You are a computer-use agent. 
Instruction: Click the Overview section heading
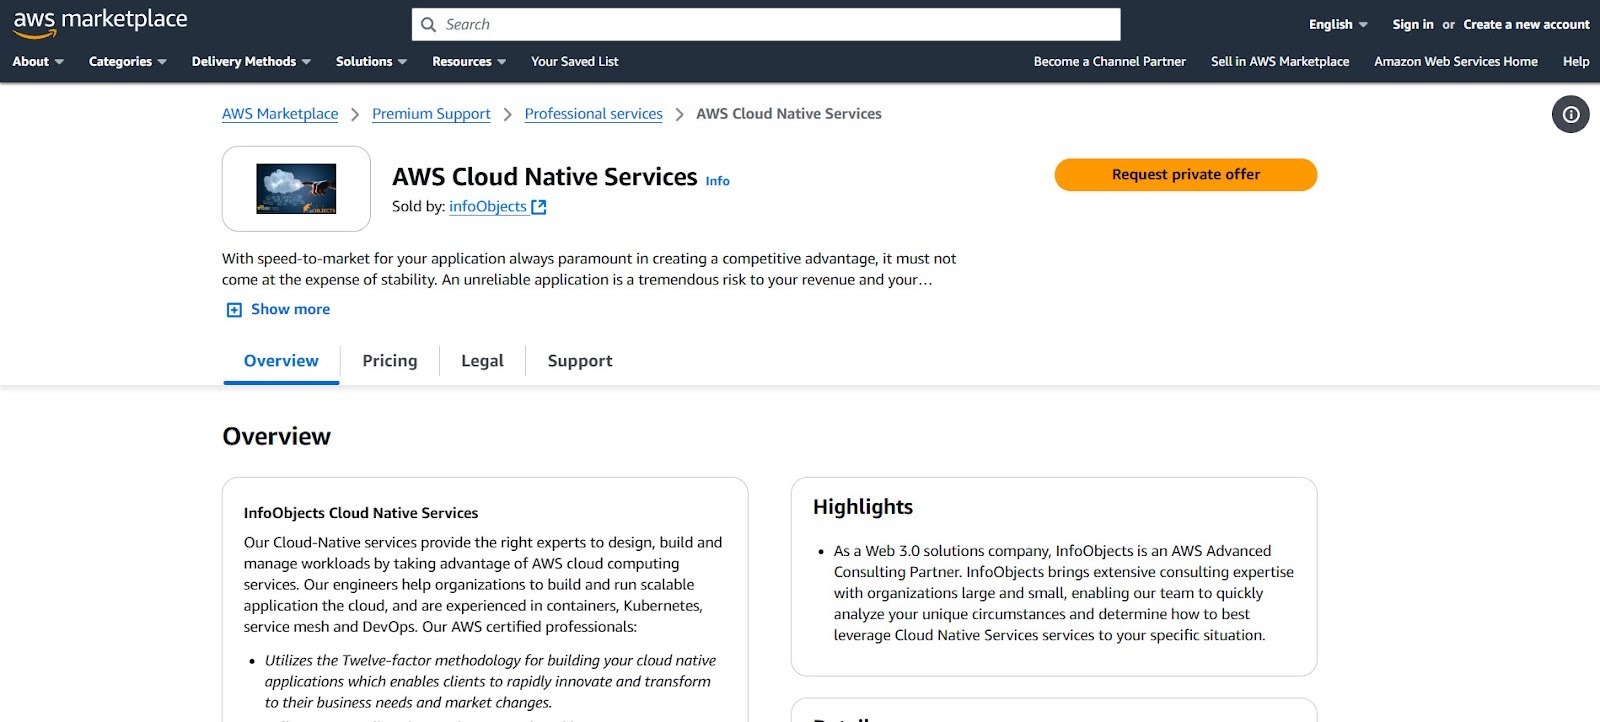276,437
